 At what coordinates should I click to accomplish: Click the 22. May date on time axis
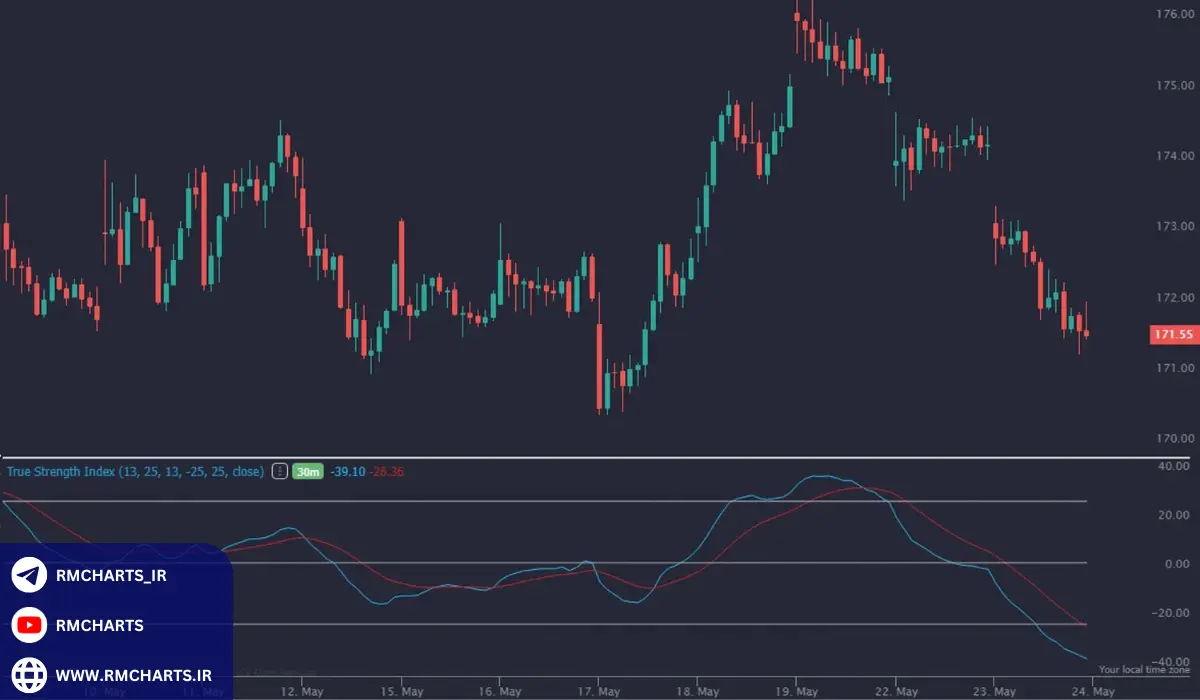tap(895, 691)
